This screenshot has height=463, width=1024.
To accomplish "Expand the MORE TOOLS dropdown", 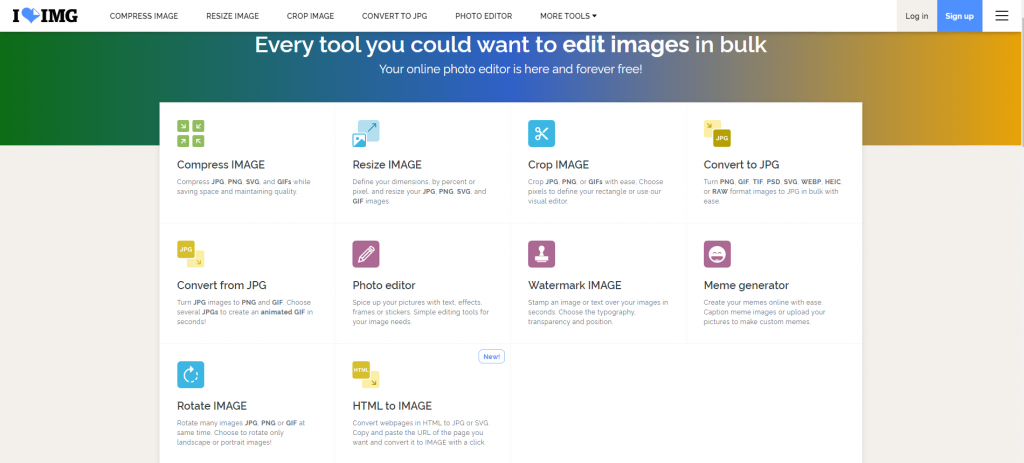I will (568, 16).
